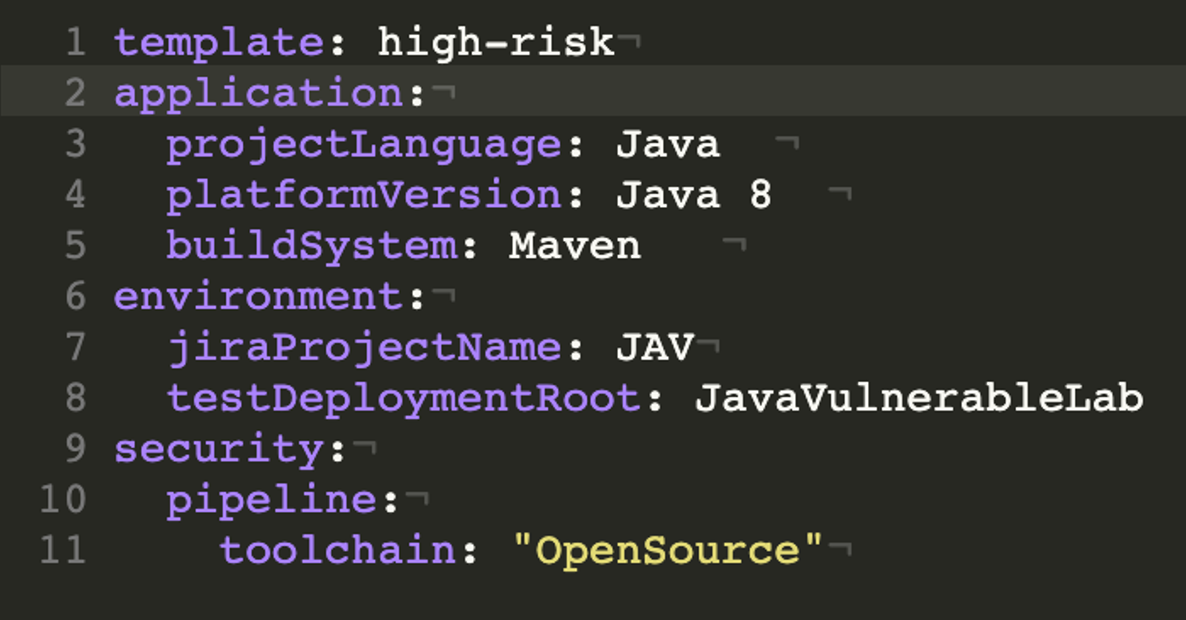Viewport: 1186px width, 620px height.
Task: Click line number 2 in the gutter
Action: 76,94
